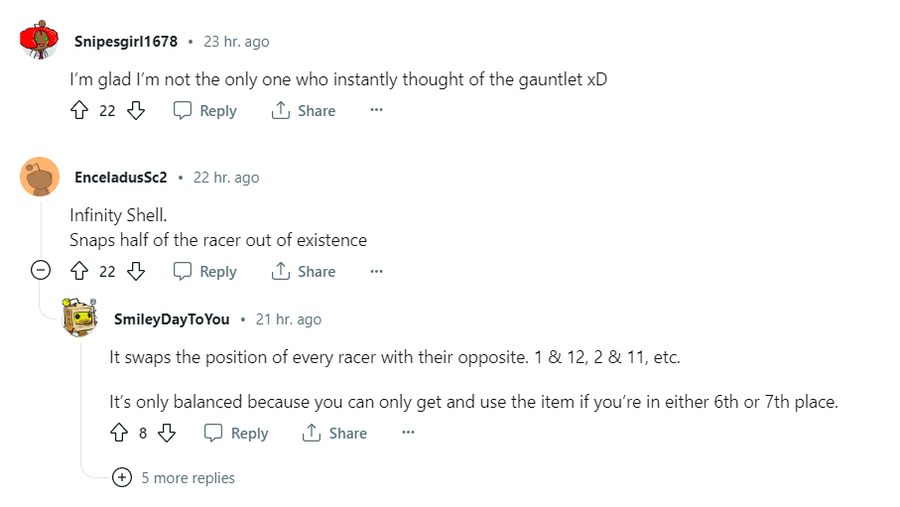Open Snipesgirl1678's avatar profile picture

[40, 41]
